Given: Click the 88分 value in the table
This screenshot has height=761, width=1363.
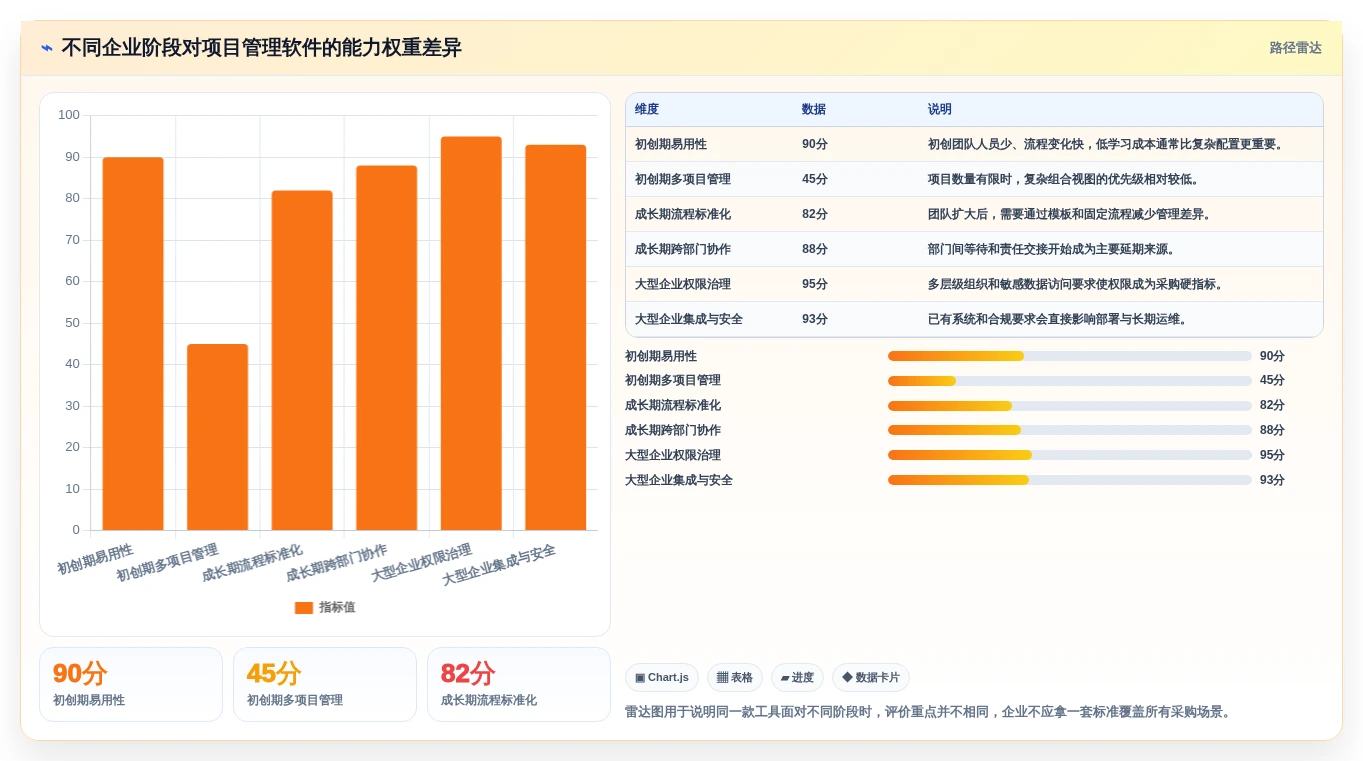Looking at the screenshot, I should point(815,249).
